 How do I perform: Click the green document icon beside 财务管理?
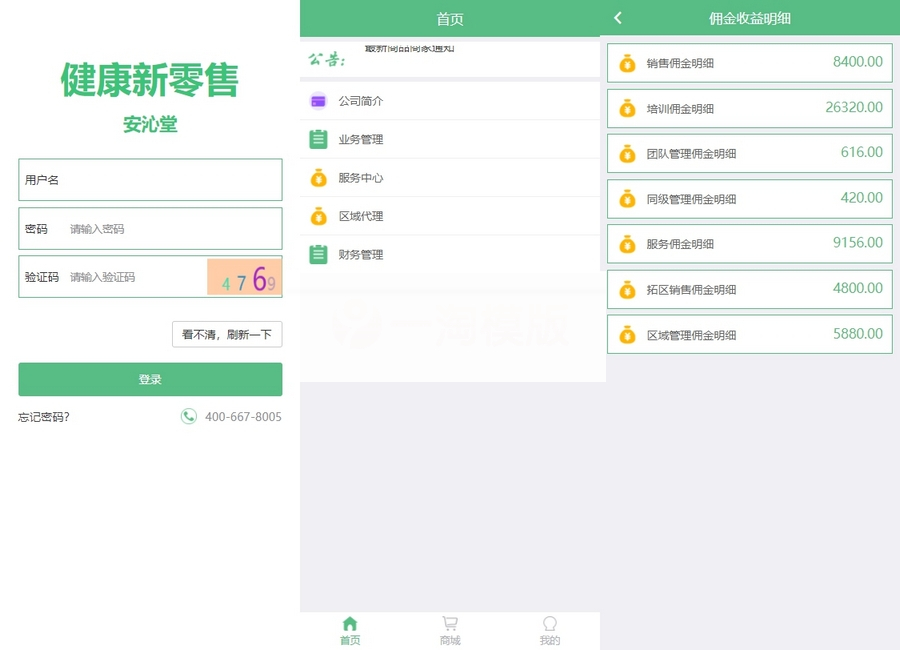[316, 254]
